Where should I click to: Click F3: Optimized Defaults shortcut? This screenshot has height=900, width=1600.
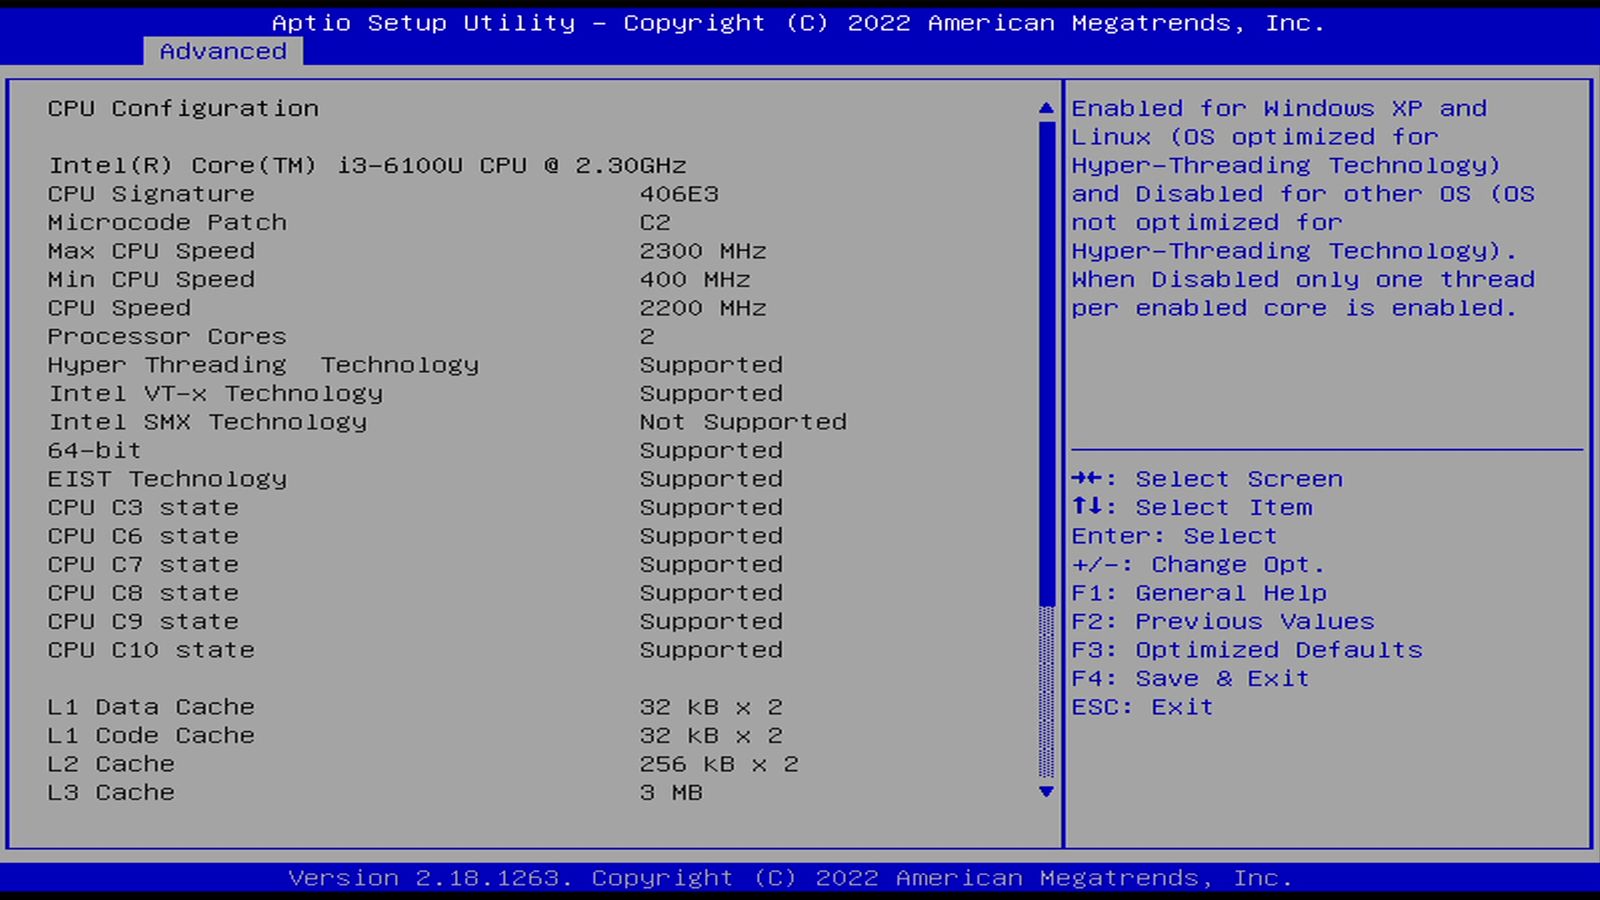(x=1247, y=650)
